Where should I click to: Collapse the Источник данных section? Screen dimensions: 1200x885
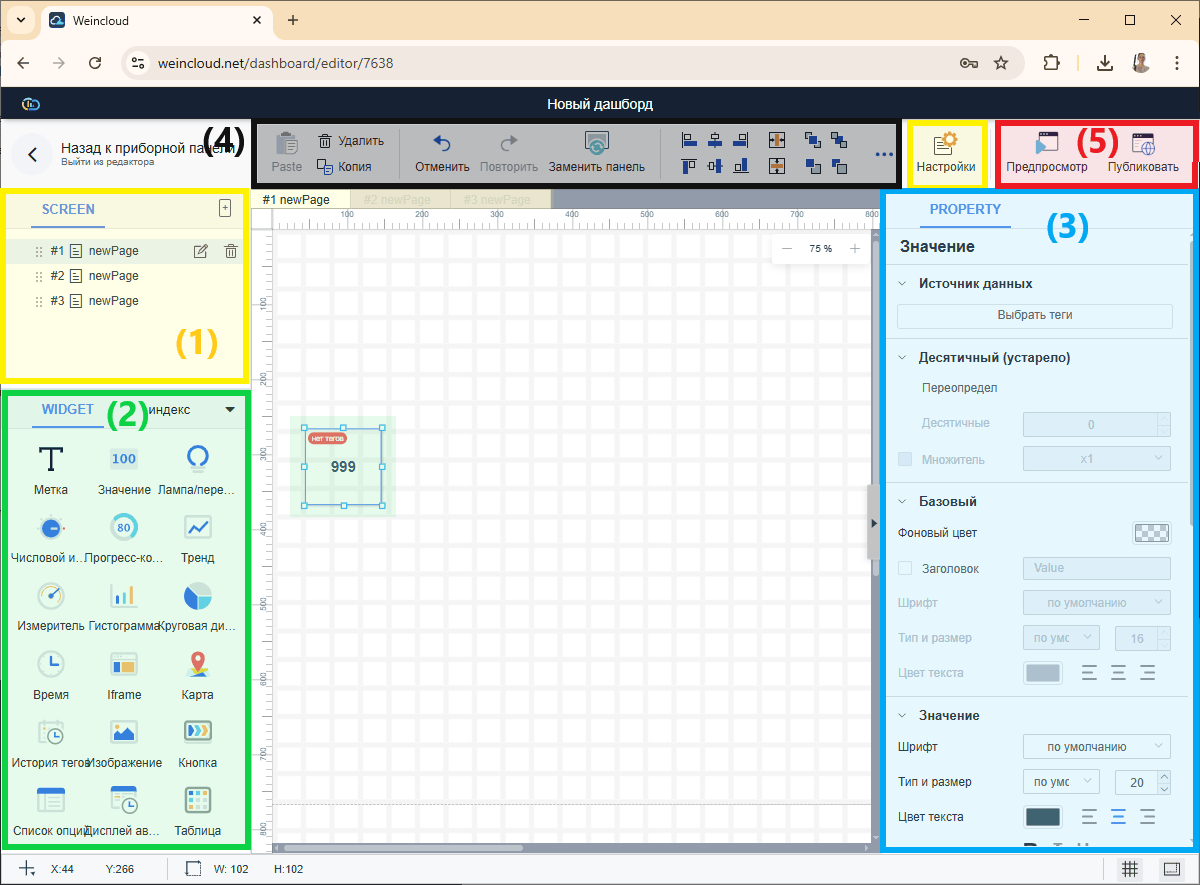pyautogui.click(x=903, y=284)
